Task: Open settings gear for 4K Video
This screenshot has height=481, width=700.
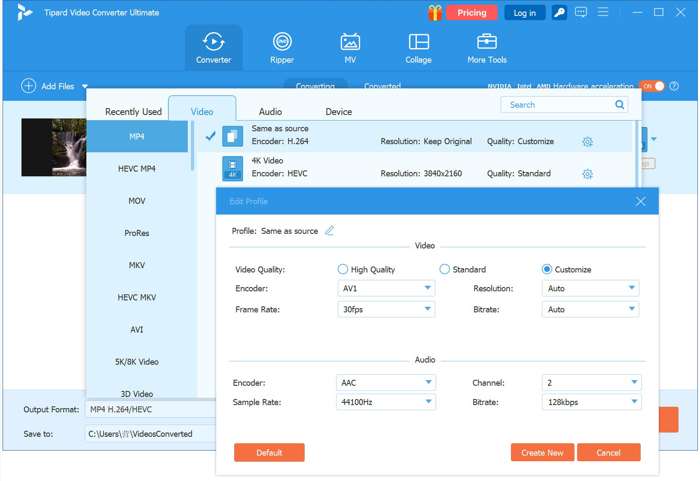Action: coord(588,174)
